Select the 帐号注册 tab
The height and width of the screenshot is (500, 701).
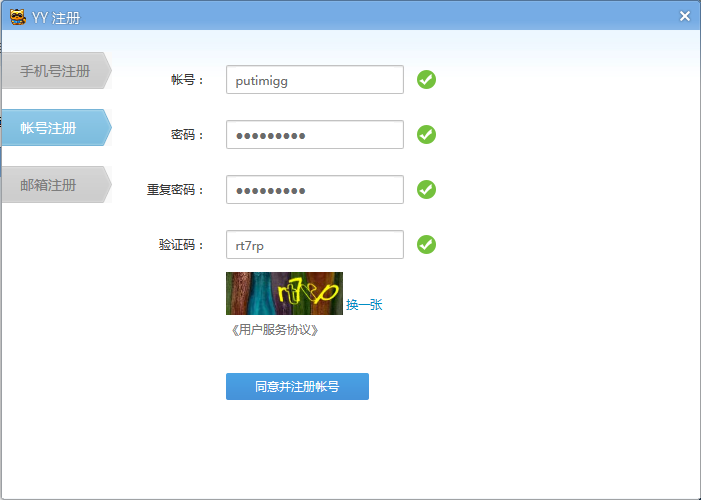click(x=56, y=127)
